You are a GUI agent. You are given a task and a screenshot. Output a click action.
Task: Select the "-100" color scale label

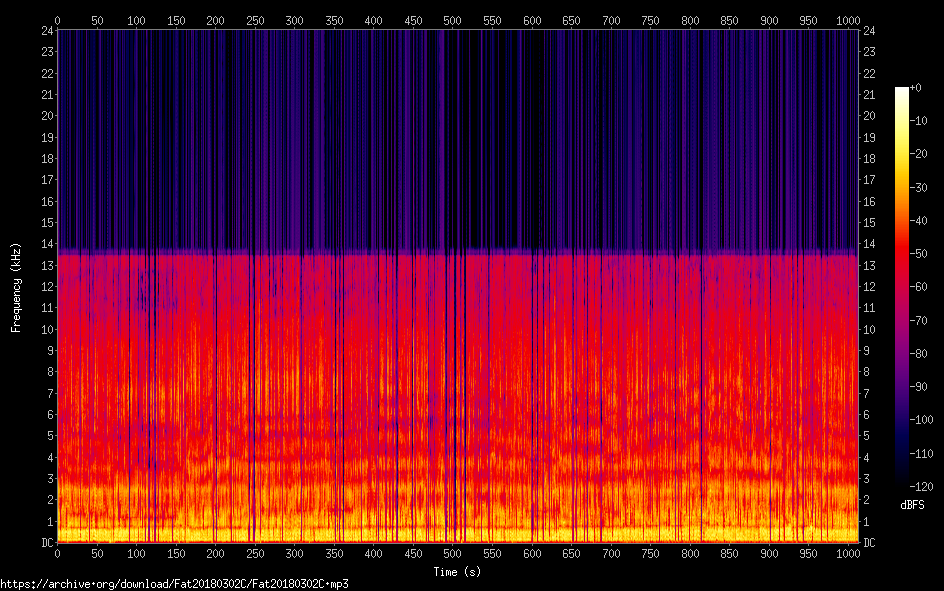921,420
